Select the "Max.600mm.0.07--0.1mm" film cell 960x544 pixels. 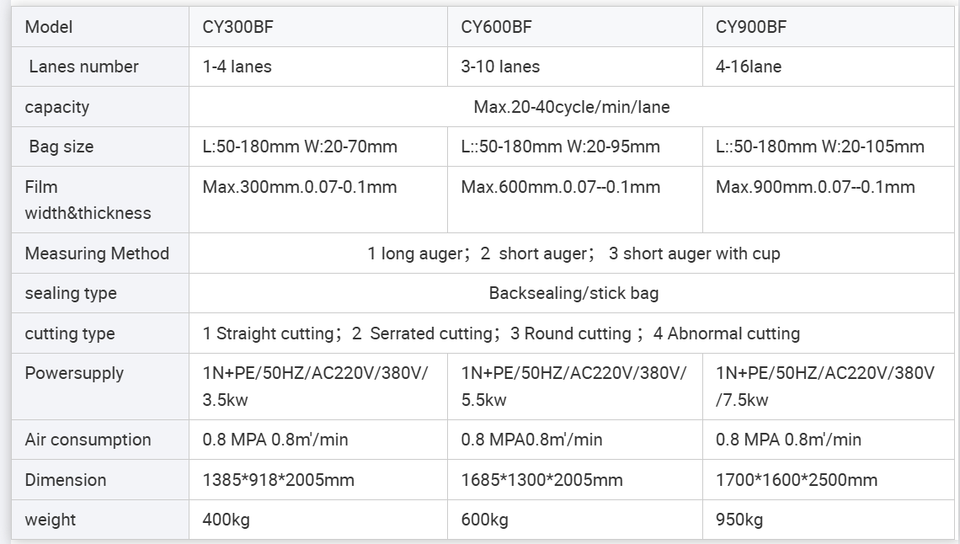(560, 187)
